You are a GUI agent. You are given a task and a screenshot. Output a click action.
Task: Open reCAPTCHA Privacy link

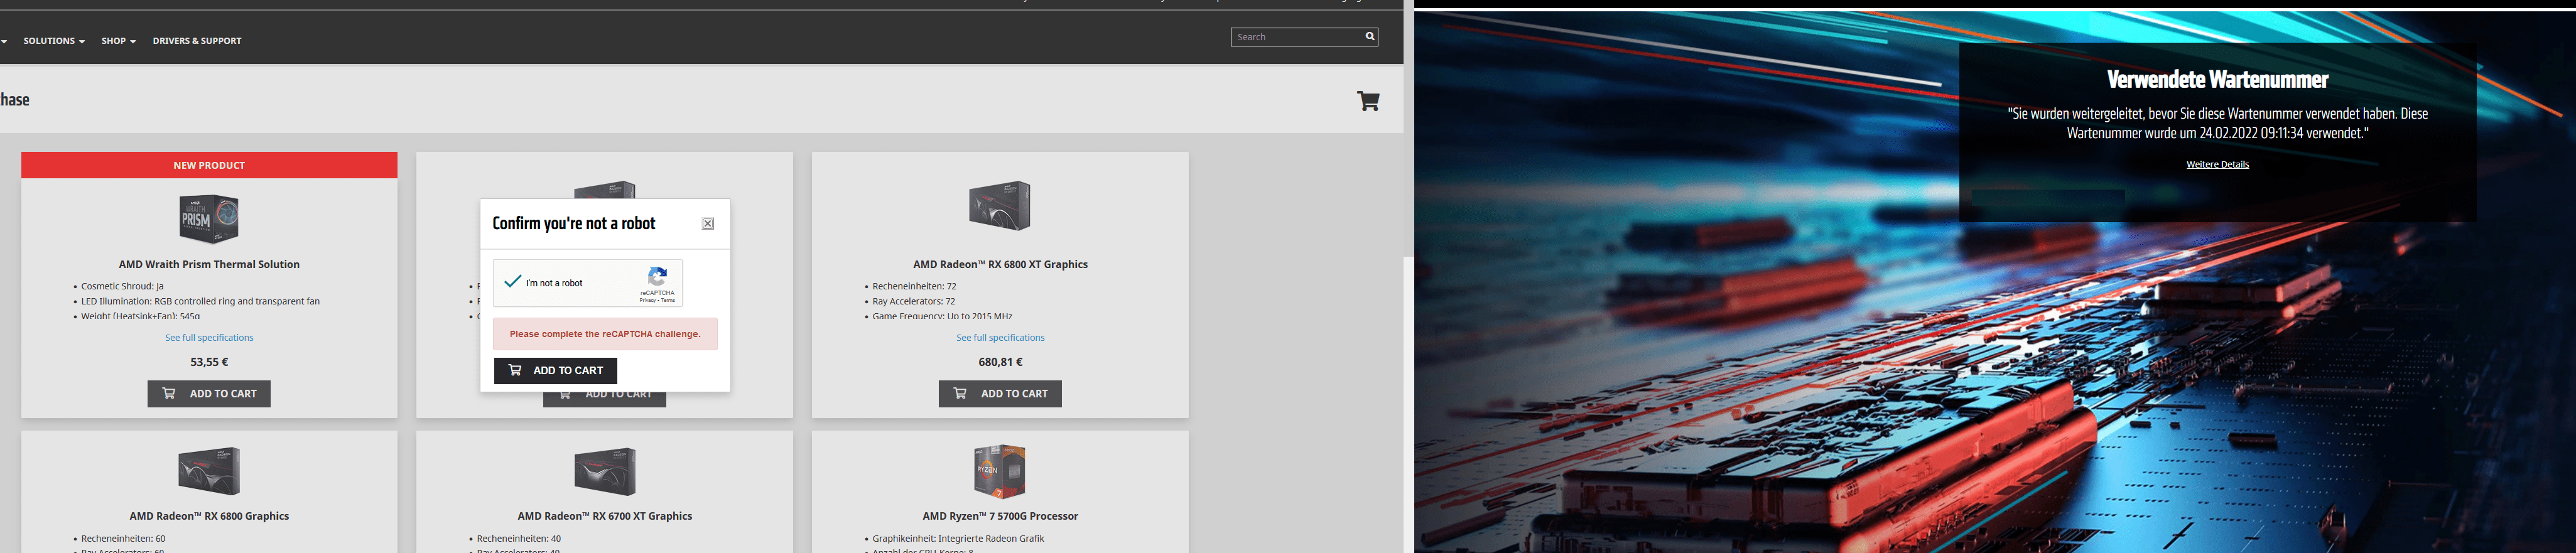[648, 300]
